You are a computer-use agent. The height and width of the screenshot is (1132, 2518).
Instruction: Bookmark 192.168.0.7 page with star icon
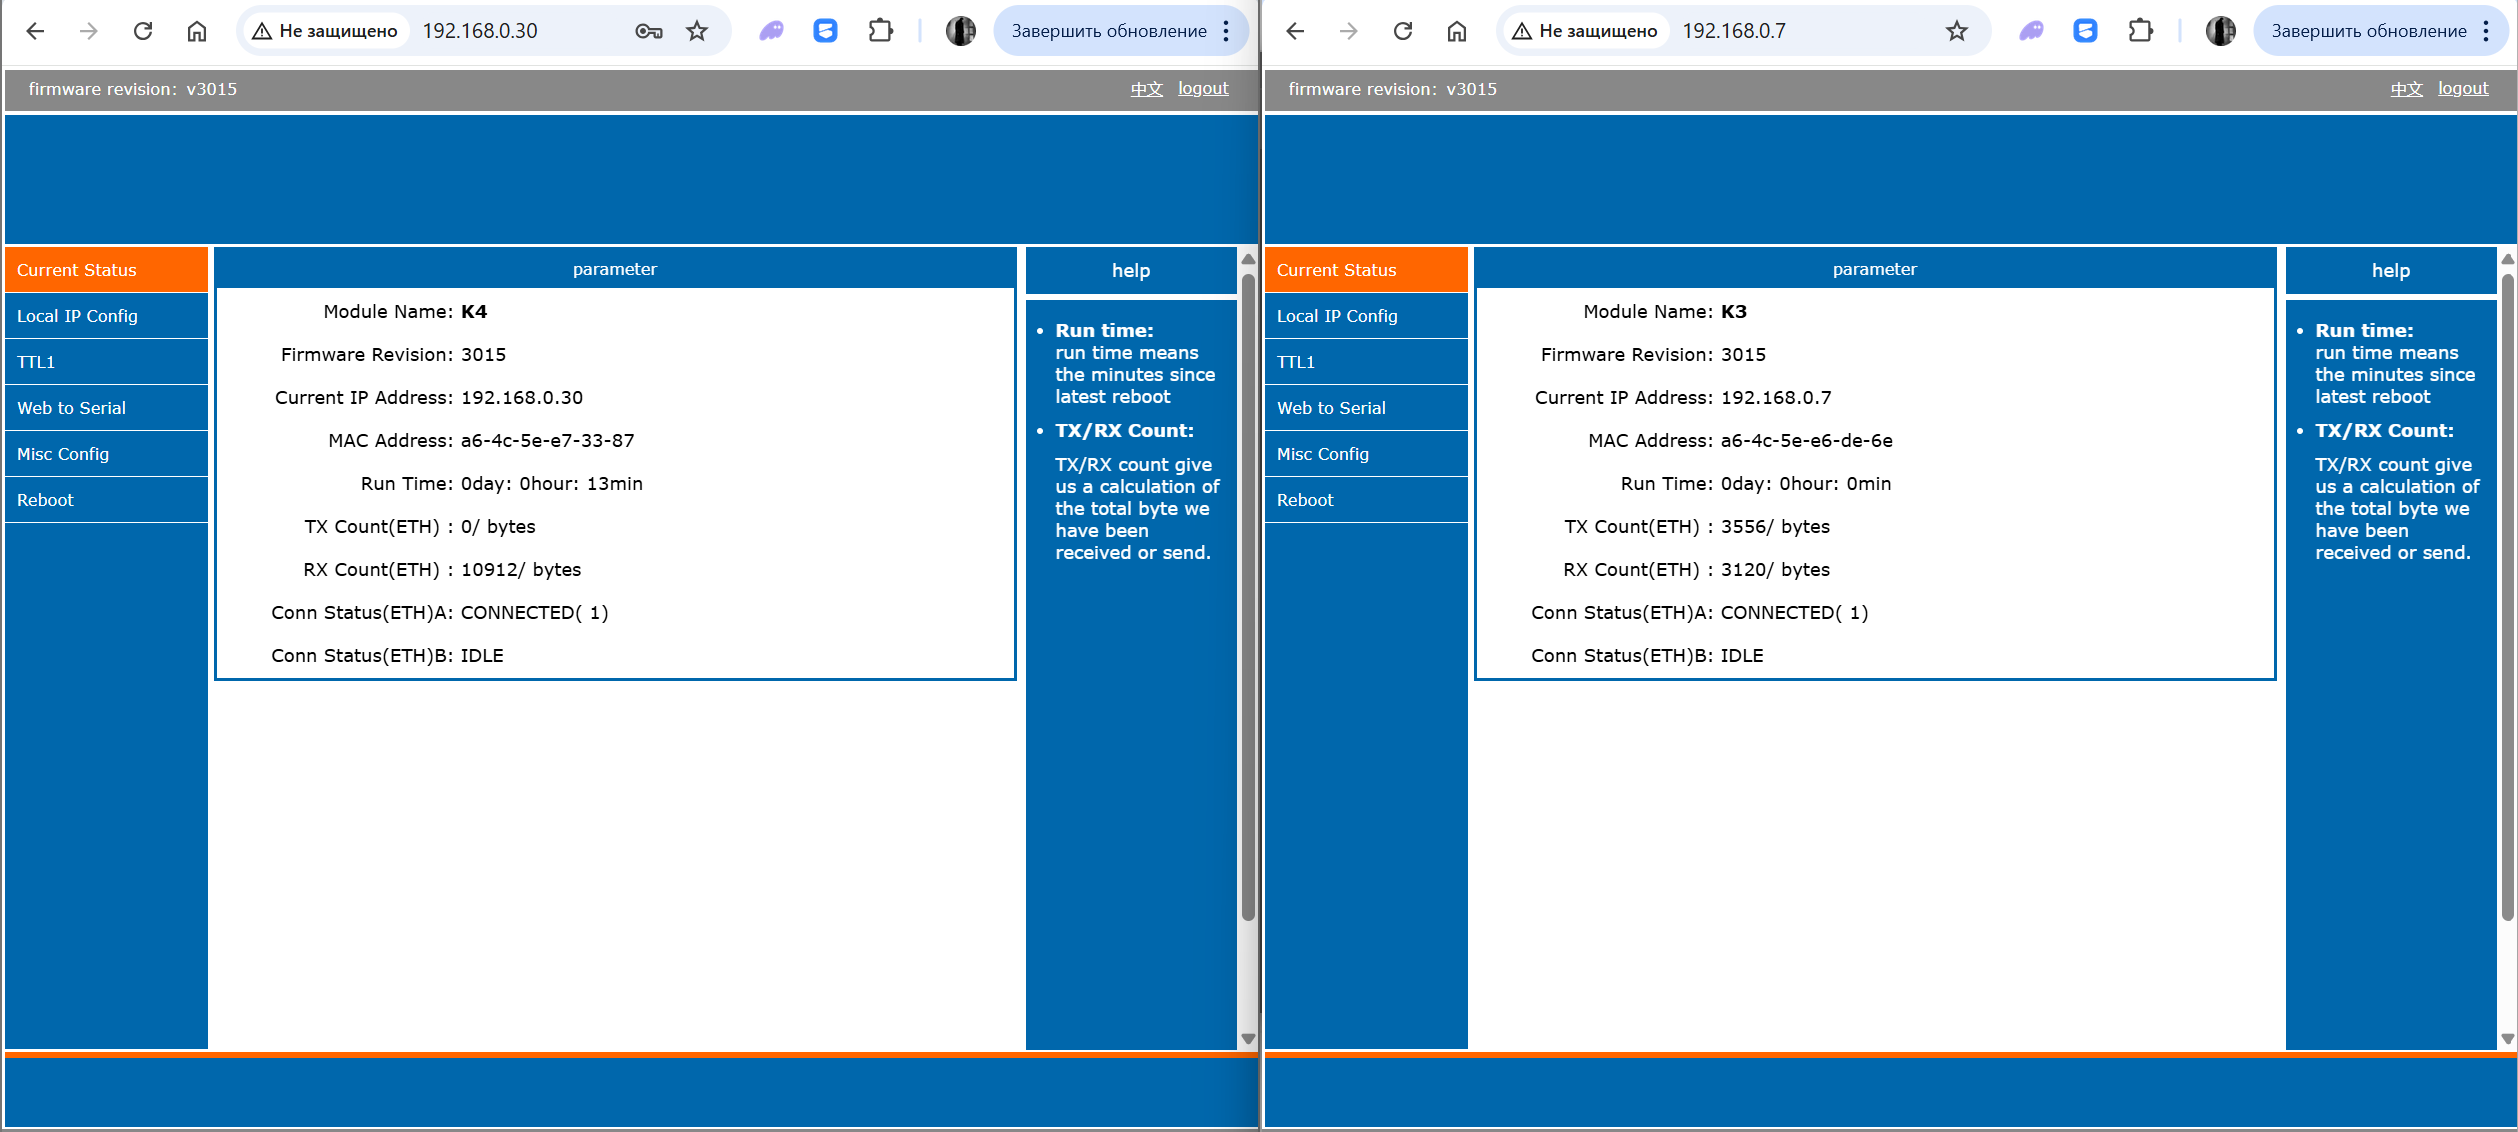1957,31
